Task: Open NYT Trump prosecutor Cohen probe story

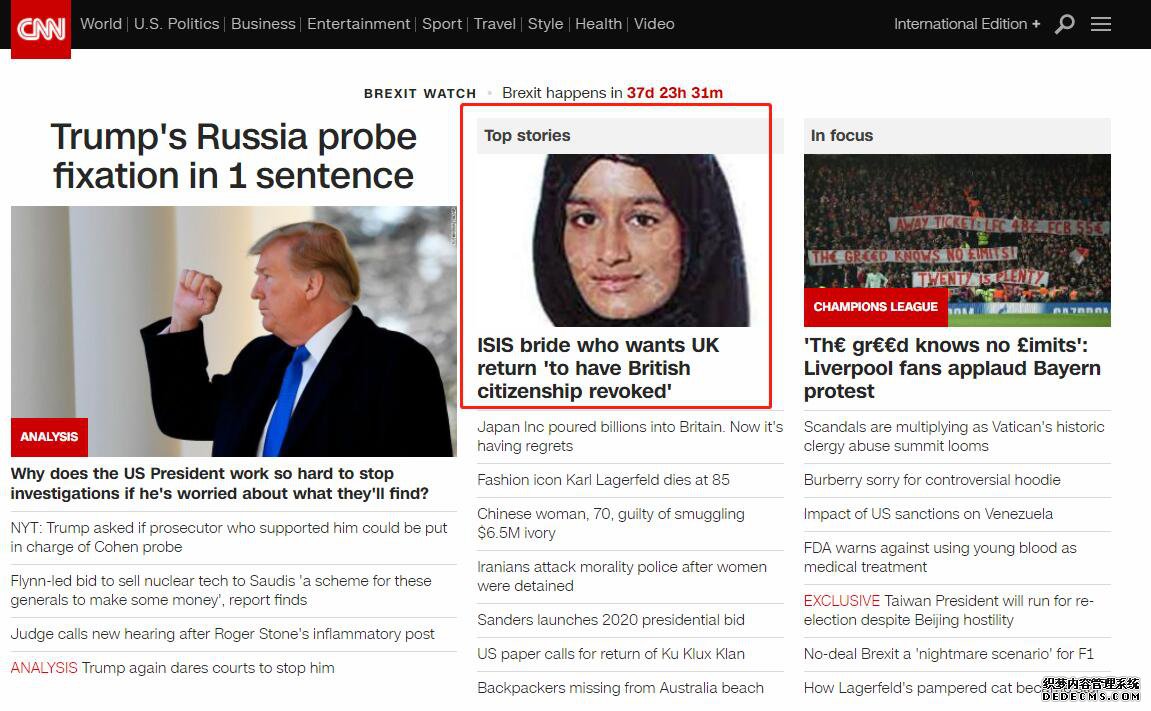Action: pos(229,537)
